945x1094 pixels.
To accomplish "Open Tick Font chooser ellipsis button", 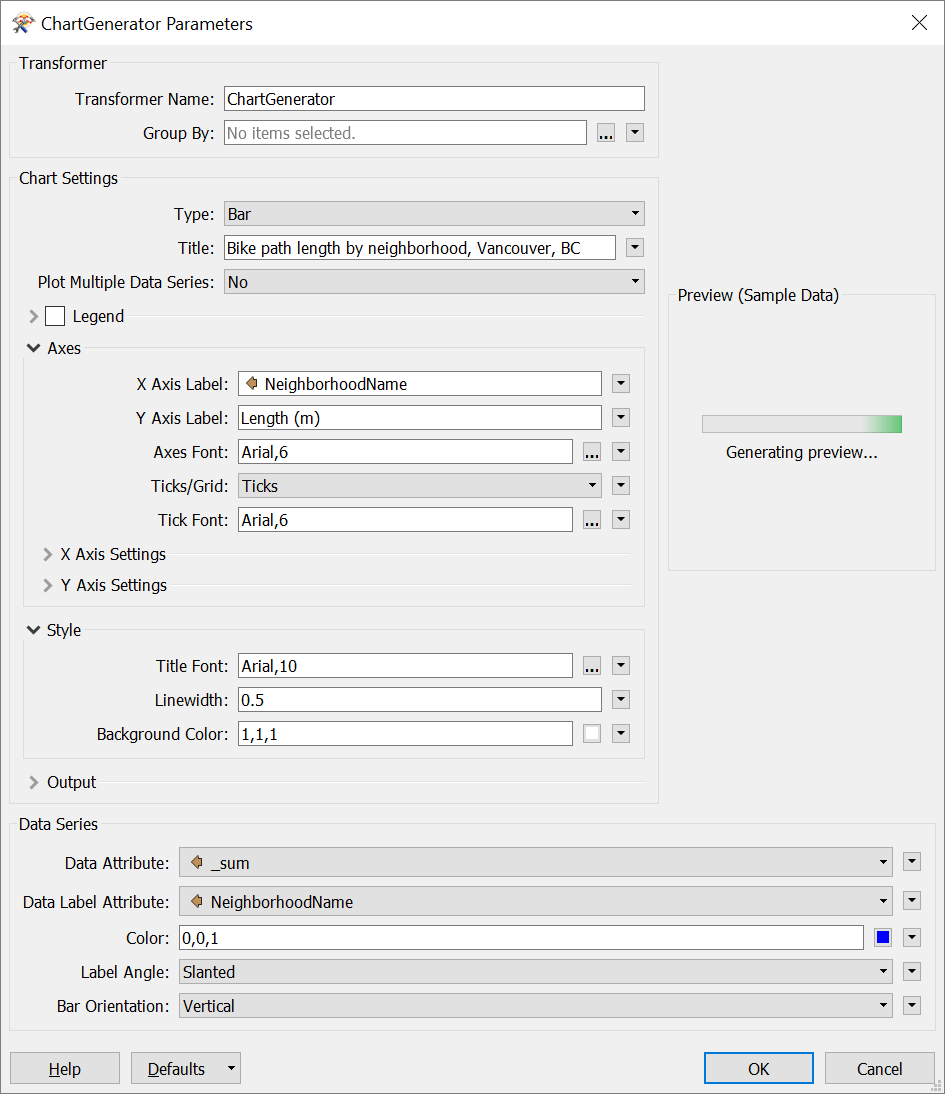I will [592, 520].
